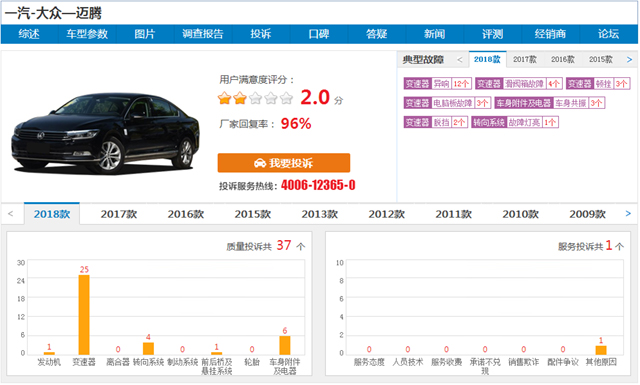Click the hotline number 4006-12365-0

click(x=318, y=185)
